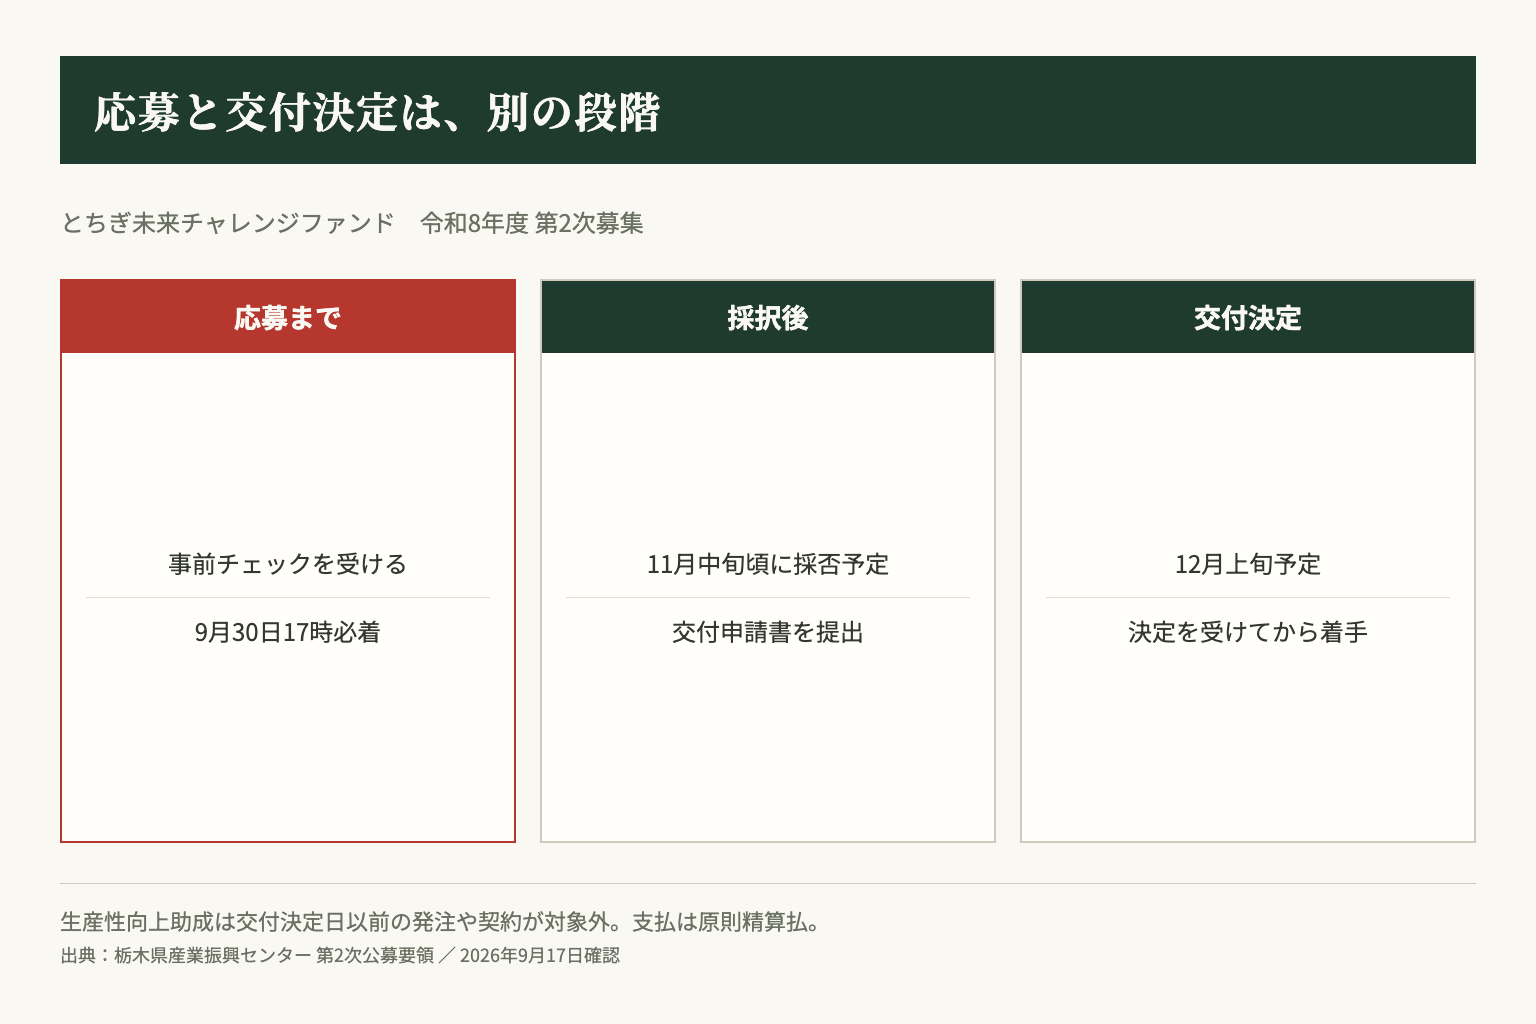Click the source line 出典：栃木県産業振興センター
The width and height of the screenshot is (1536, 1024).
click(x=340, y=955)
